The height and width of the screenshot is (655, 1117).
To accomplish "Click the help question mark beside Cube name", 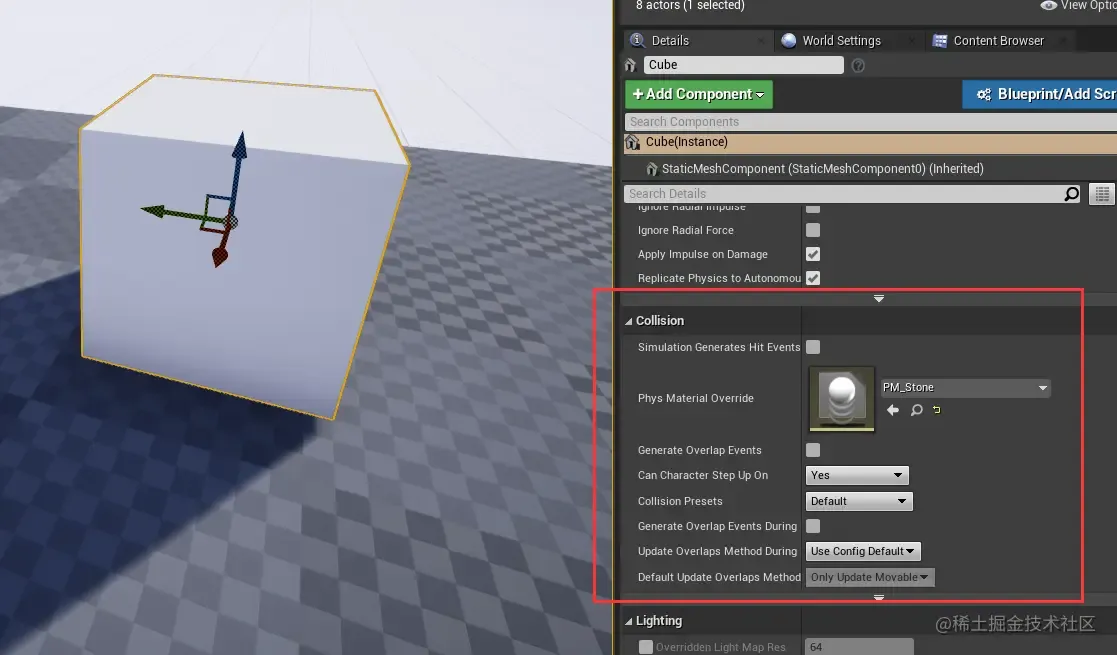I will click(x=858, y=66).
